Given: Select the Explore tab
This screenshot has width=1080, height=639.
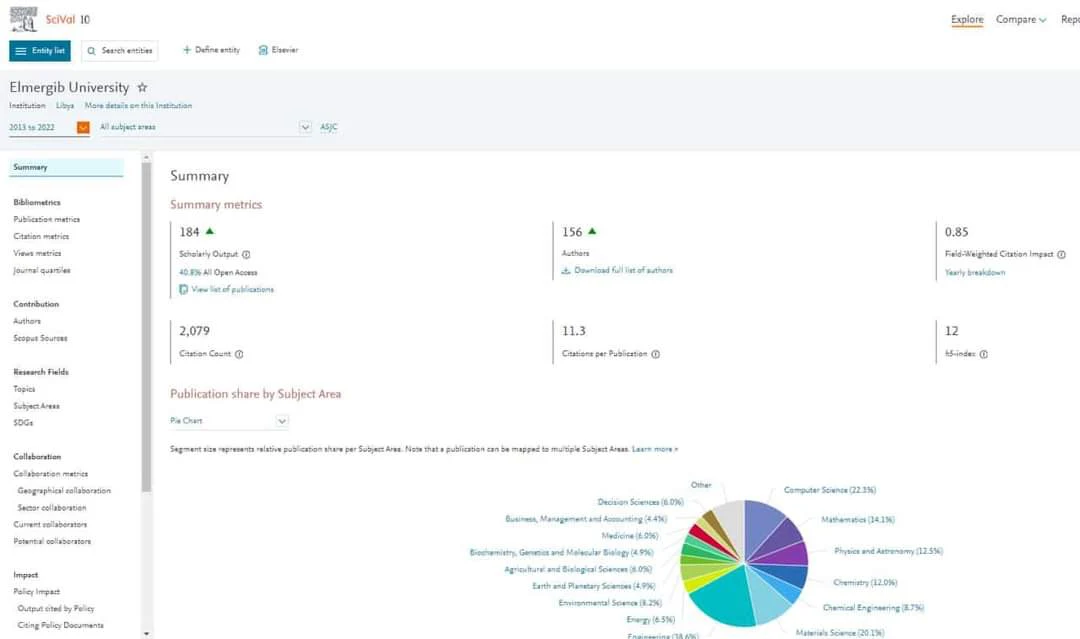Looking at the screenshot, I should pos(967,19).
